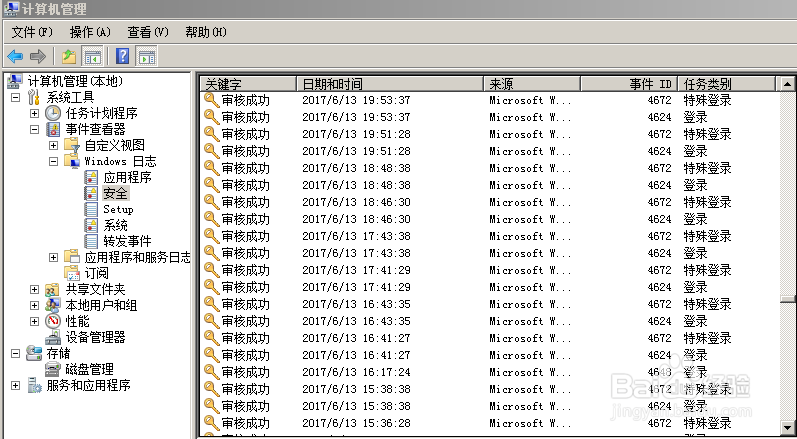Collapse the 事件查看器 node
The image size is (797, 439).
[34, 129]
